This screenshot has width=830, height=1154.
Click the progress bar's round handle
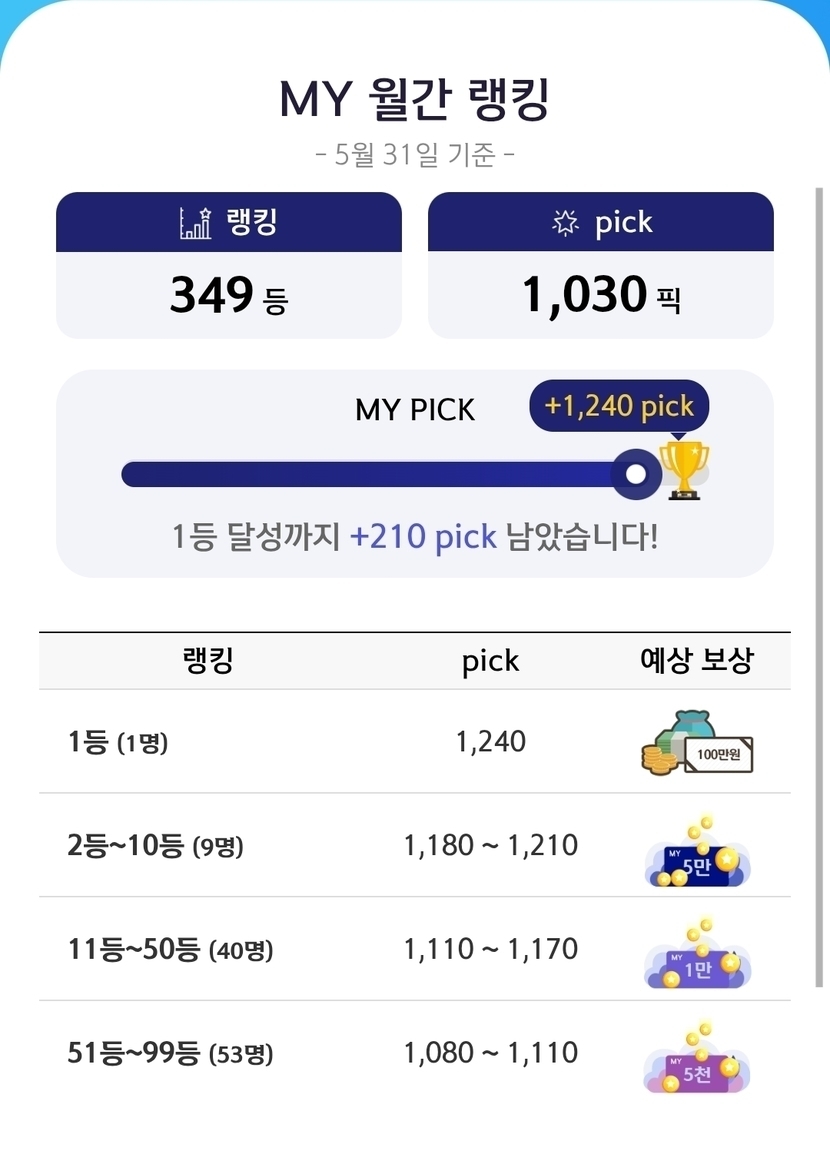[636, 474]
